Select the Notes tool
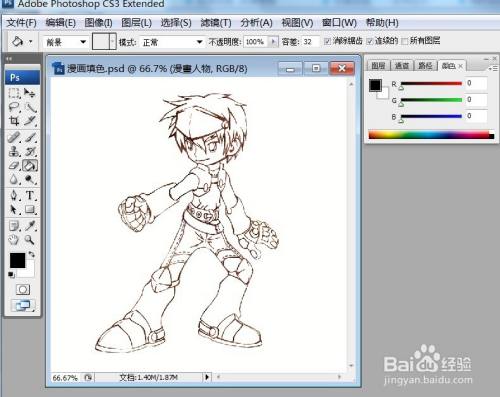The width and height of the screenshot is (500, 397). (x=14, y=226)
